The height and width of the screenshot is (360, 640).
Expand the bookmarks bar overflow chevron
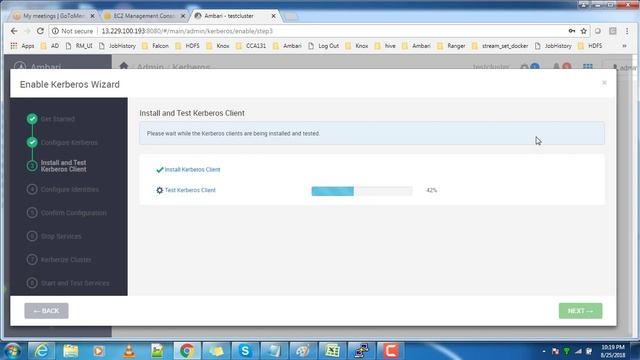point(624,46)
